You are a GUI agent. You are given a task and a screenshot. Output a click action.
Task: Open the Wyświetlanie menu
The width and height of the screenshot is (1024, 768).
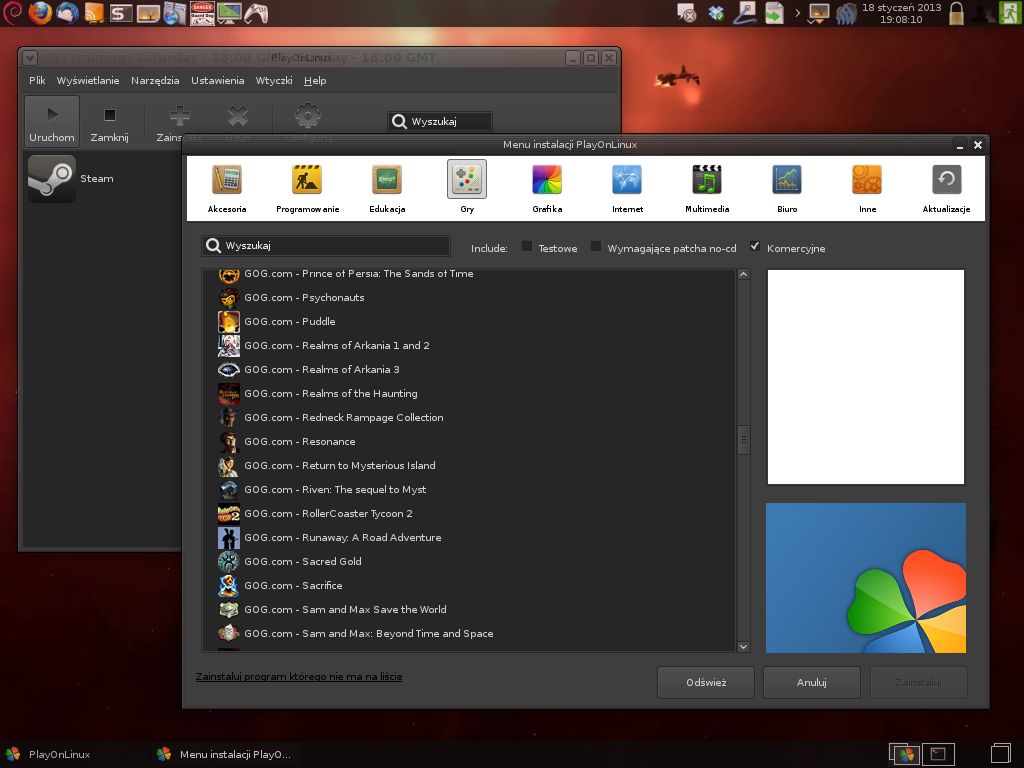point(88,80)
